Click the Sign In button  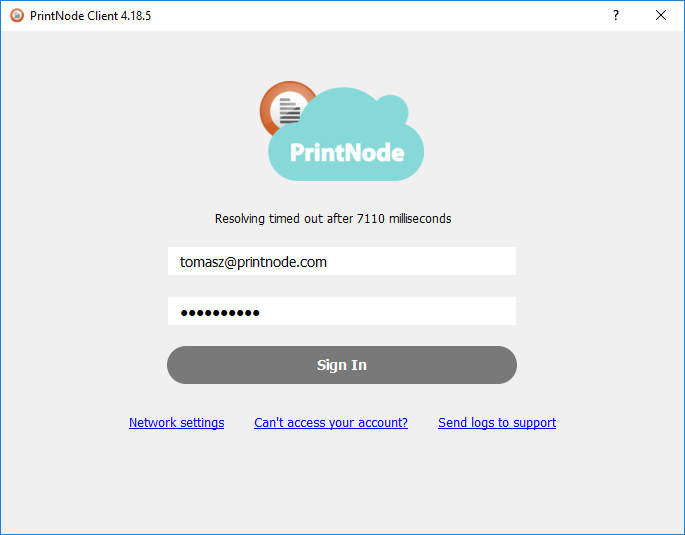pos(342,365)
